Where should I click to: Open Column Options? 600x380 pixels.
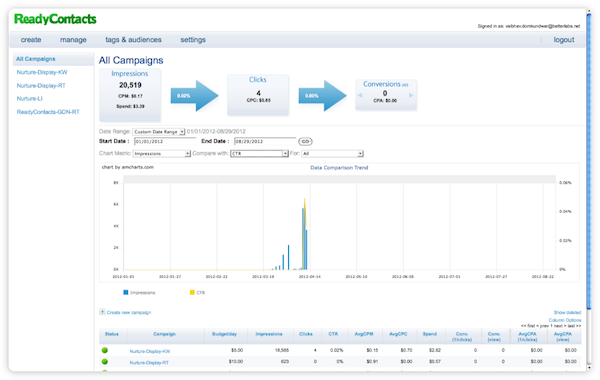pos(565,320)
